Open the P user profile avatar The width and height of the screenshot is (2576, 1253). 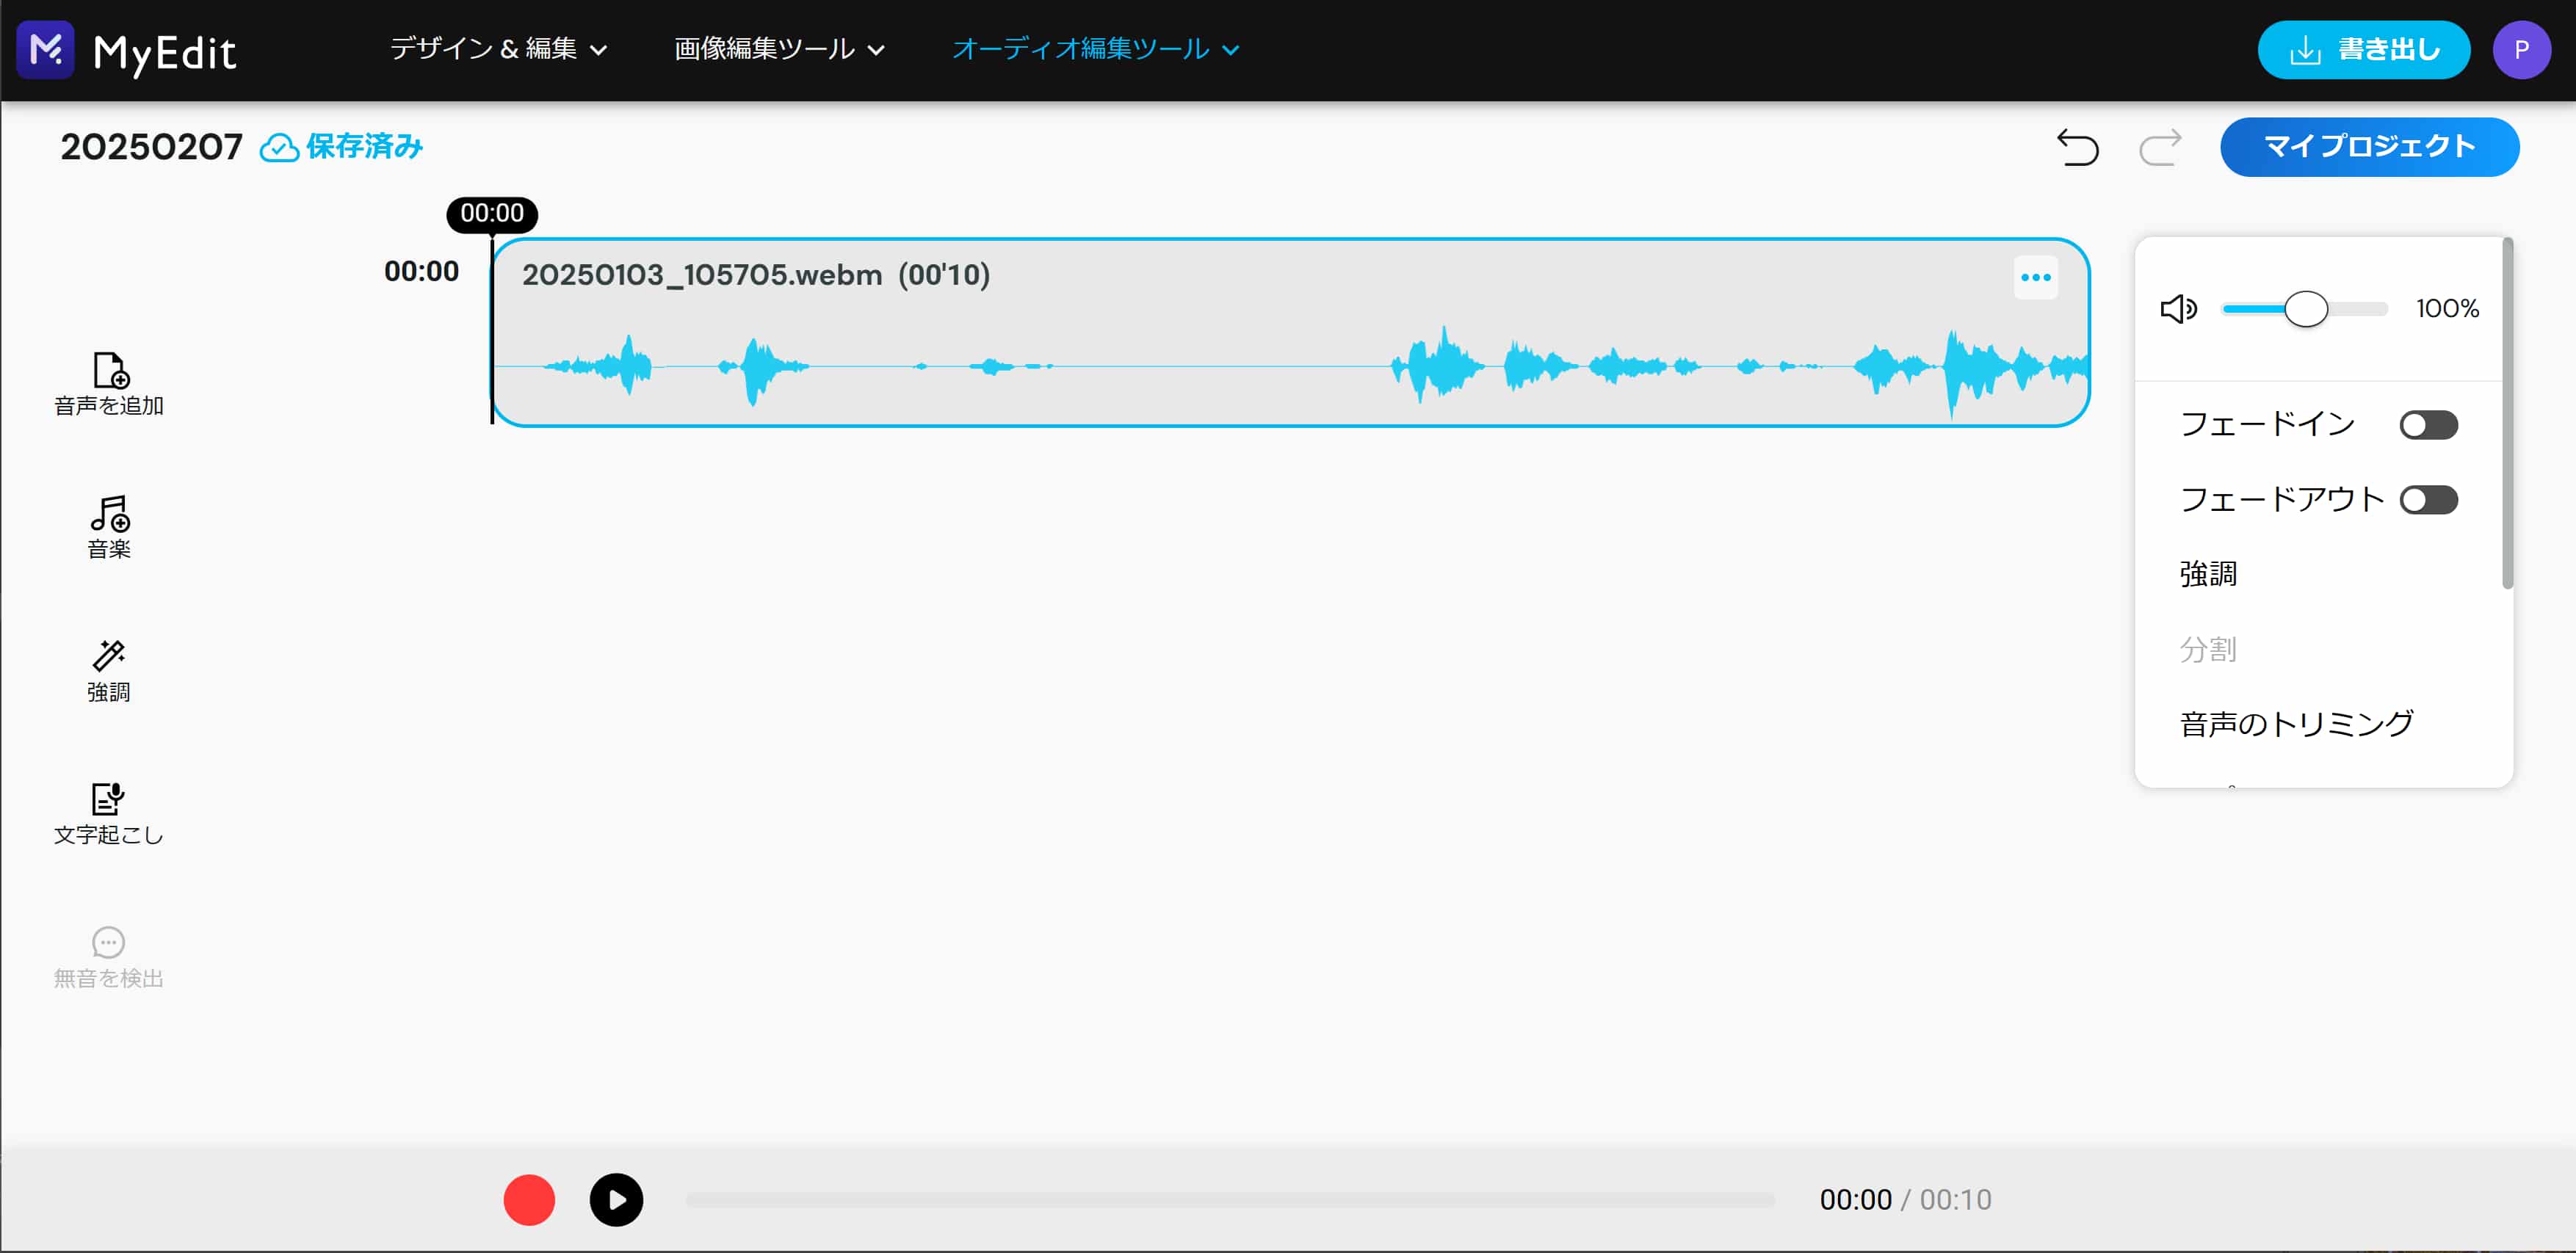(2520, 50)
